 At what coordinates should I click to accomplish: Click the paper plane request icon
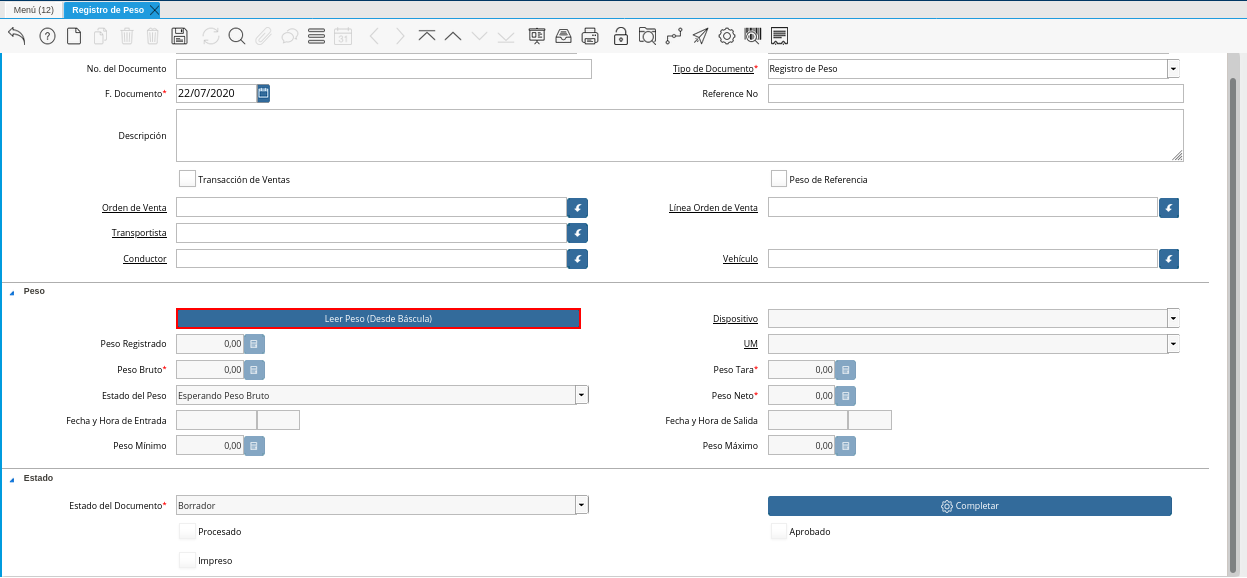[x=700, y=36]
